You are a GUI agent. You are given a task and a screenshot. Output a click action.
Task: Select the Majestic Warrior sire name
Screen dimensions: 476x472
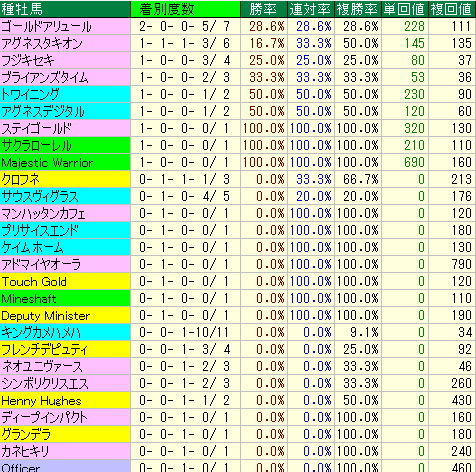coord(47,163)
